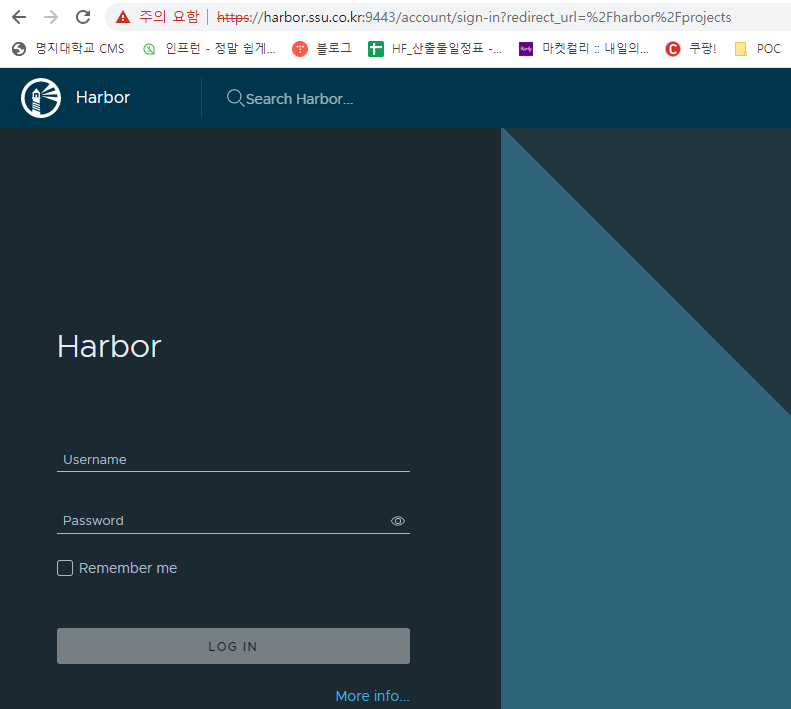
Task: Open the POC bookmark folder
Action: [x=758, y=48]
